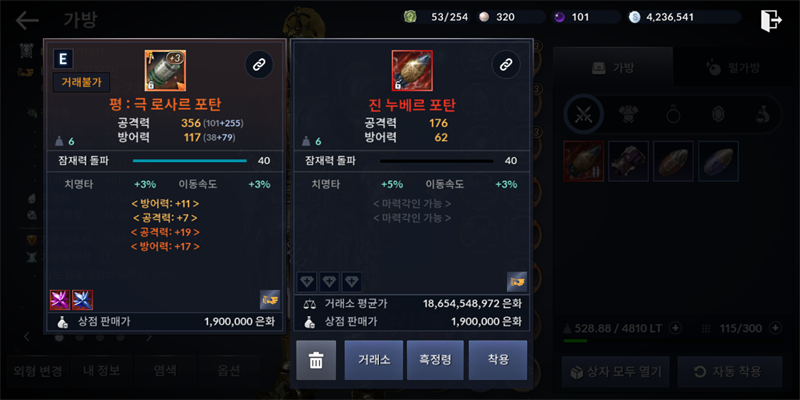Tap the back arrow beside 가방
This screenshot has width=800, height=400.
27,20
